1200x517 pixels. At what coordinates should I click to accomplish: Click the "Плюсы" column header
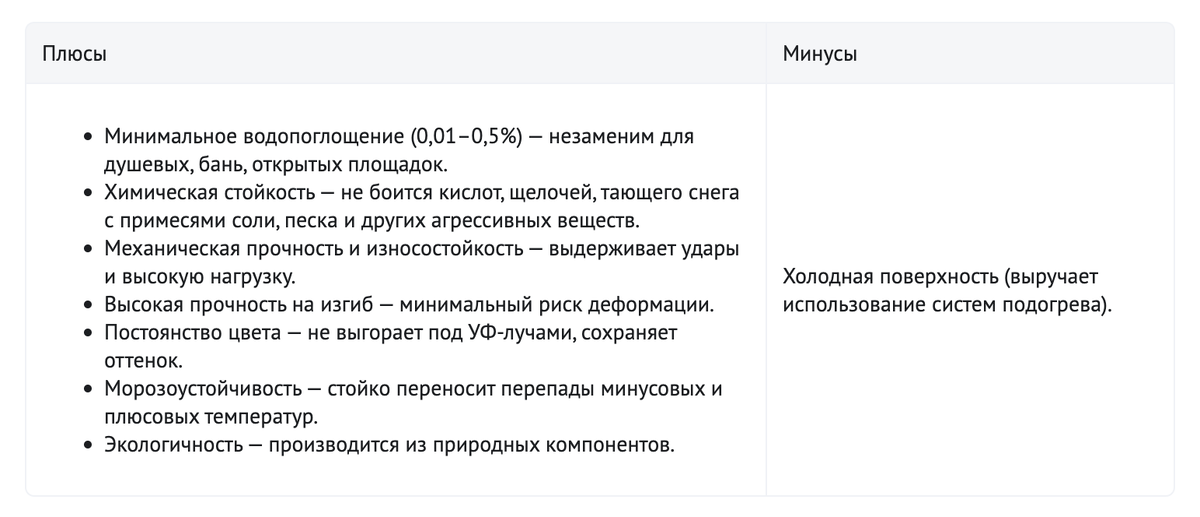74,55
